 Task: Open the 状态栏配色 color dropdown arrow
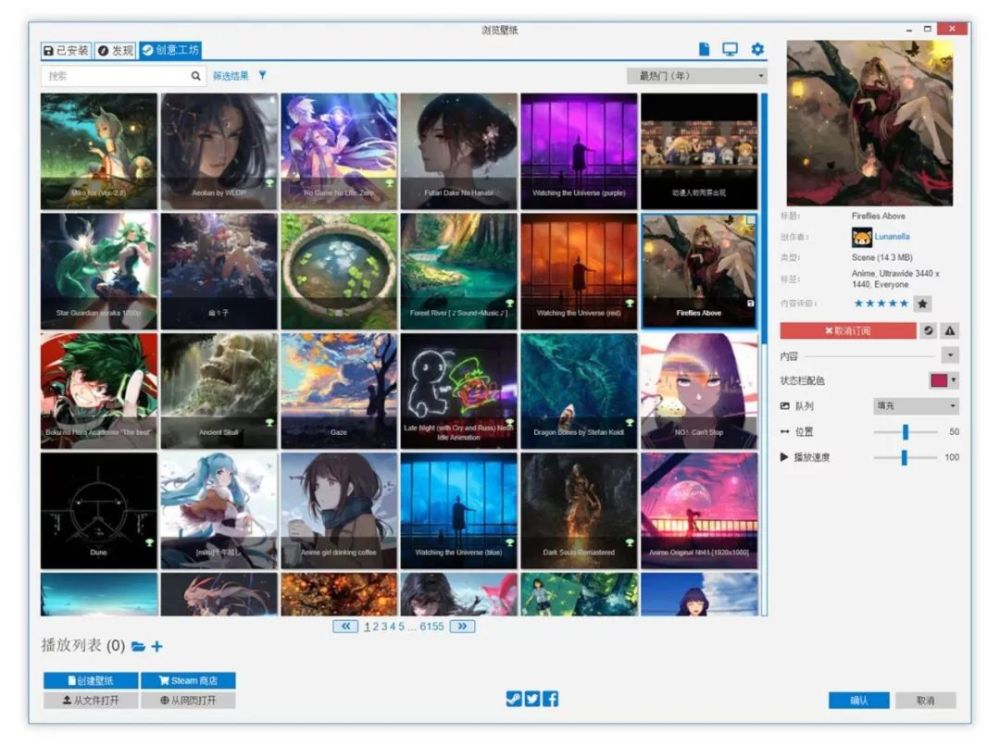(x=953, y=380)
